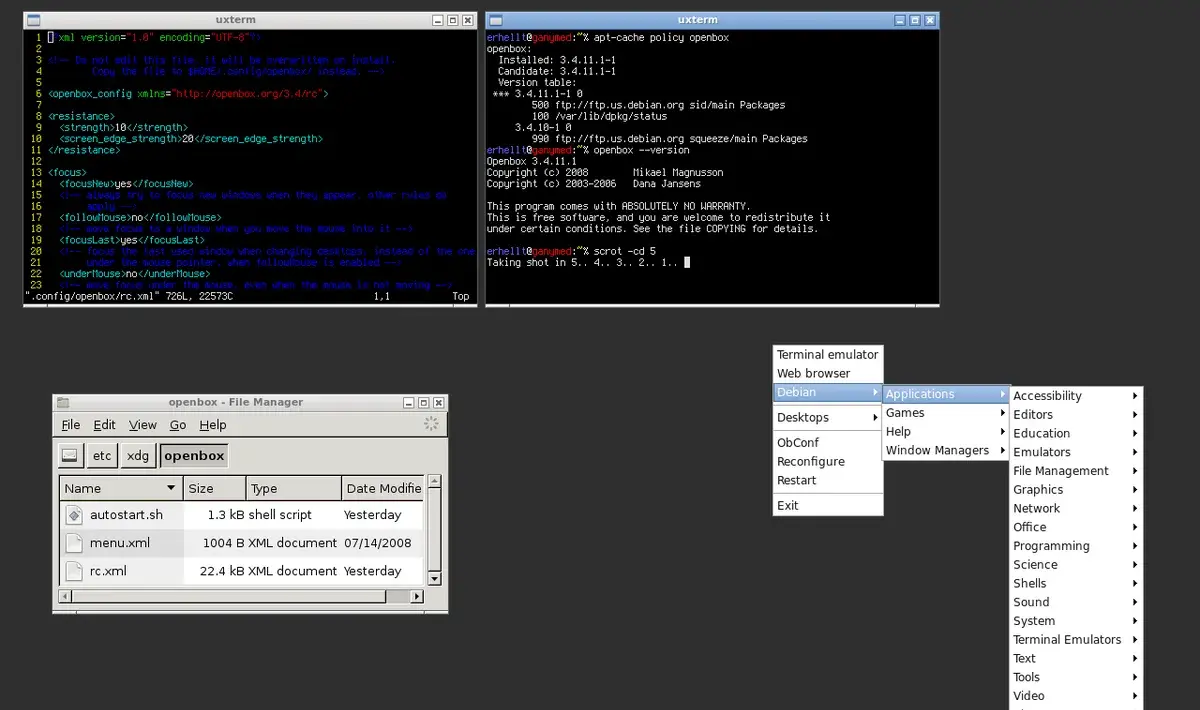
Task: Open the Go menu in File Manager
Action: (x=178, y=425)
